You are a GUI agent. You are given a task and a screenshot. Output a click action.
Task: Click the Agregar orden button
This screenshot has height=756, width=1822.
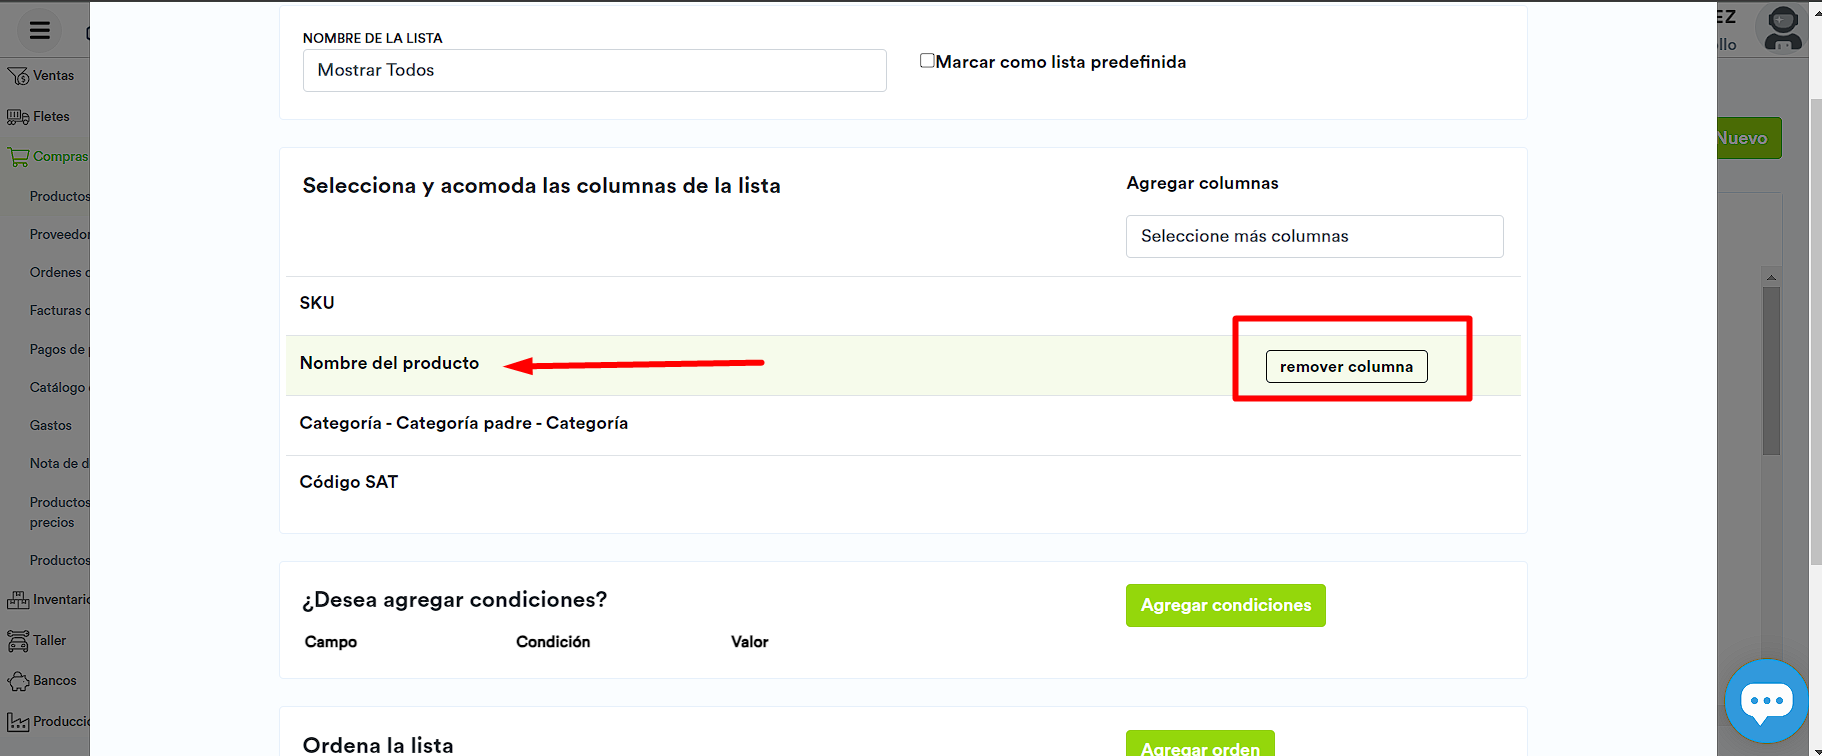(1200, 745)
